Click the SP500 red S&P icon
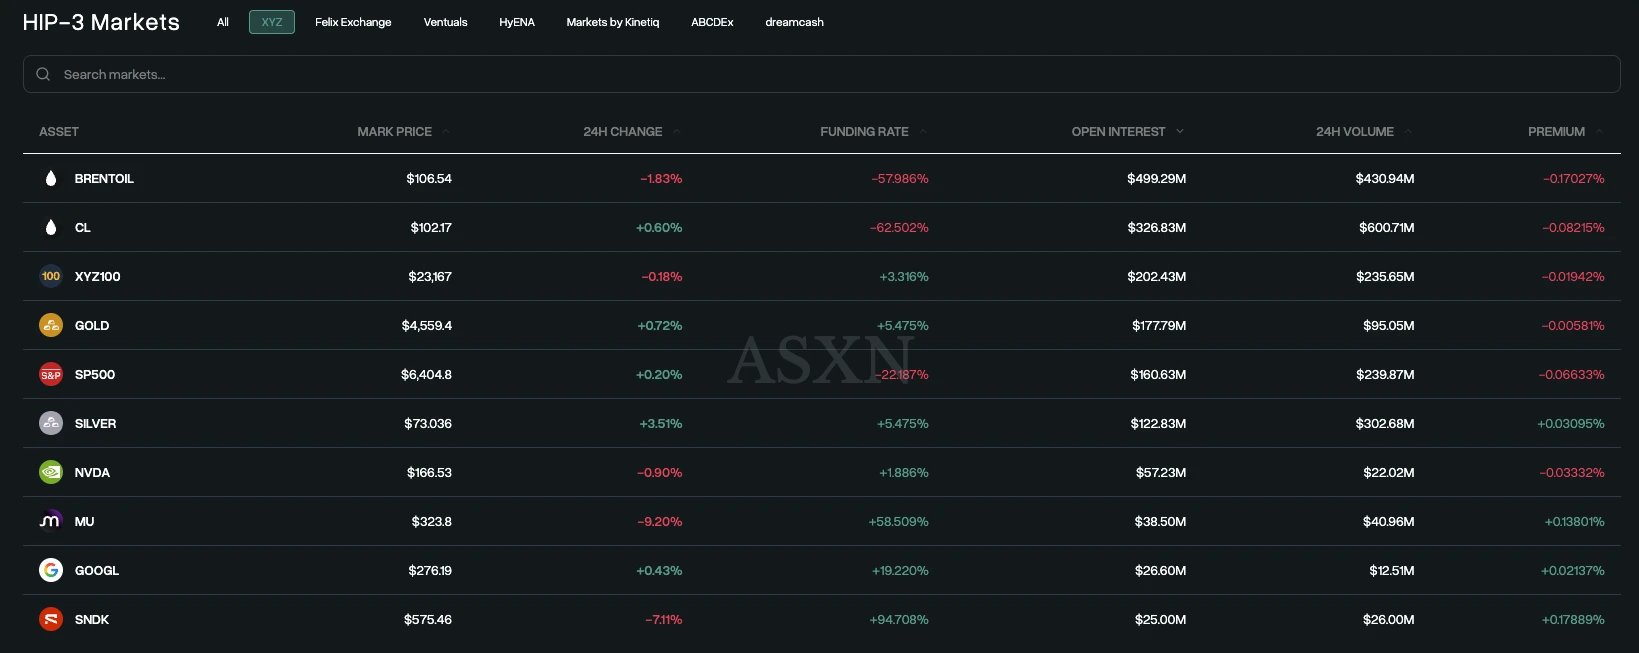The width and height of the screenshot is (1639, 653). point(51,375)
